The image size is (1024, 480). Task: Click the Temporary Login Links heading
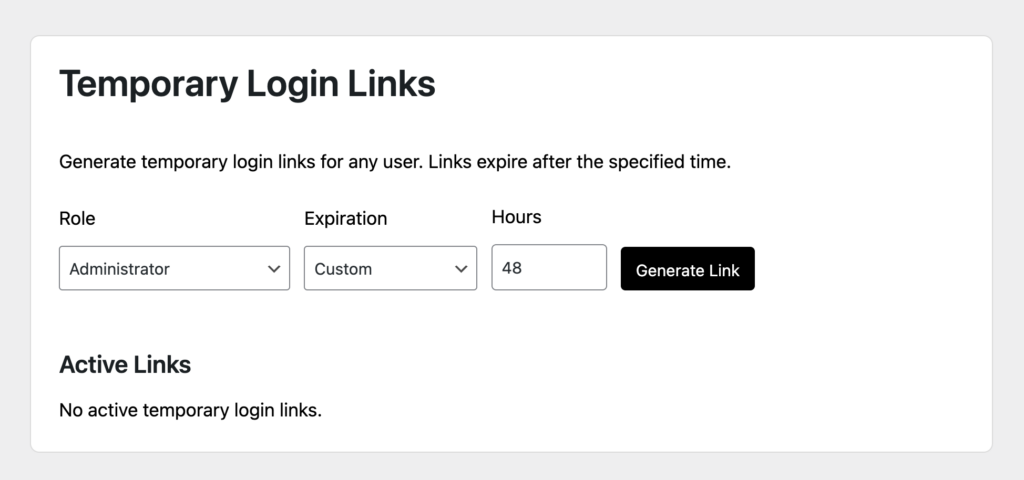[x=247, y=84]
